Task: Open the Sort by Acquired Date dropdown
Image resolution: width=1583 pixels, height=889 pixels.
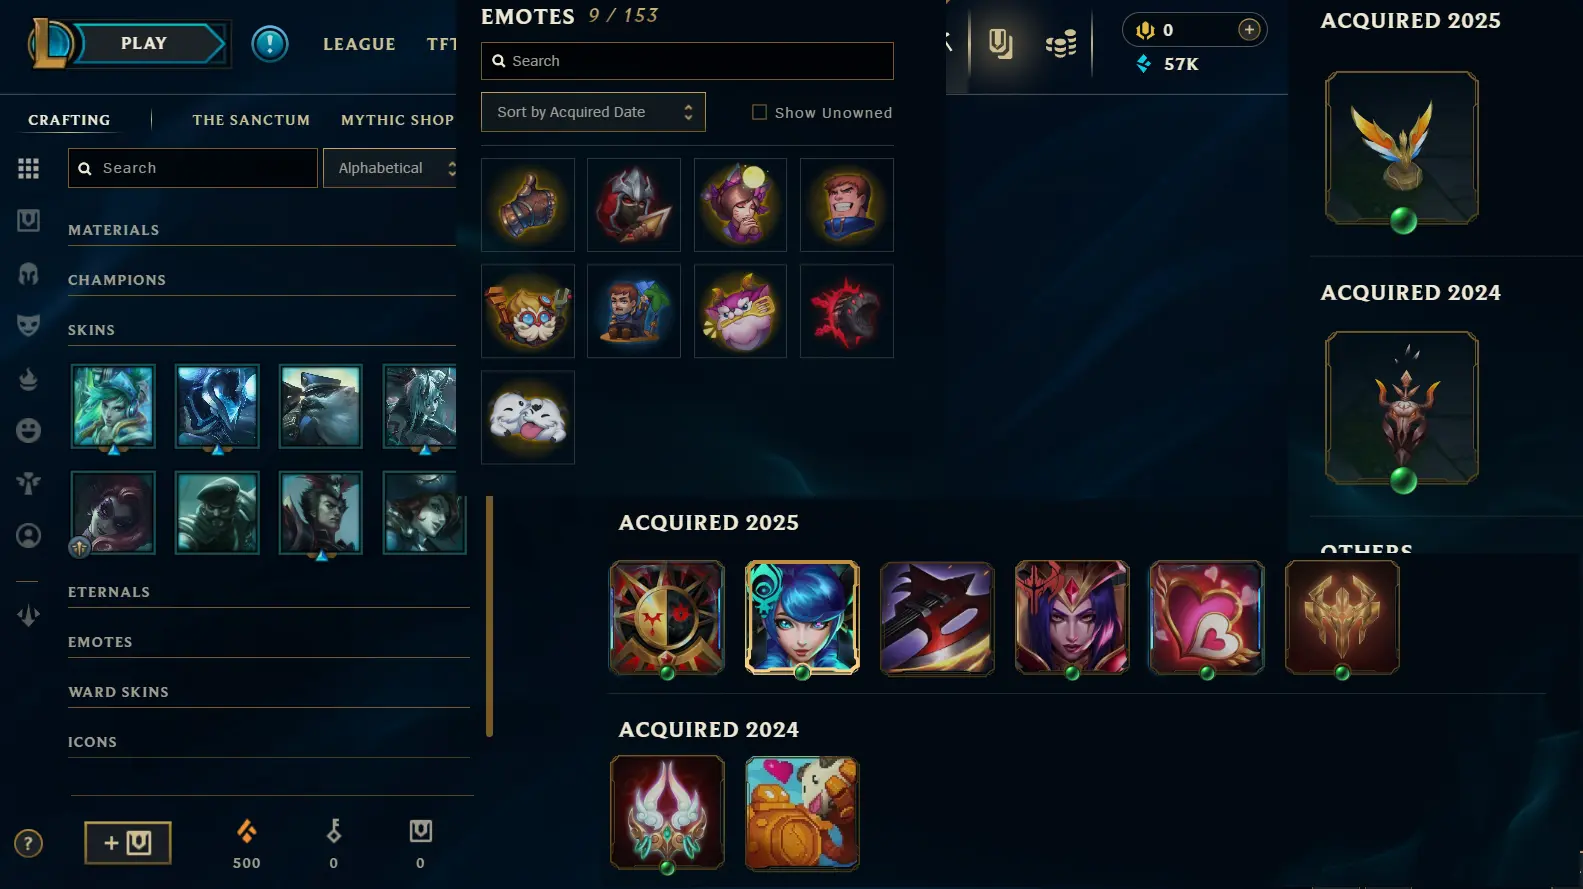Action: [594, 112]
